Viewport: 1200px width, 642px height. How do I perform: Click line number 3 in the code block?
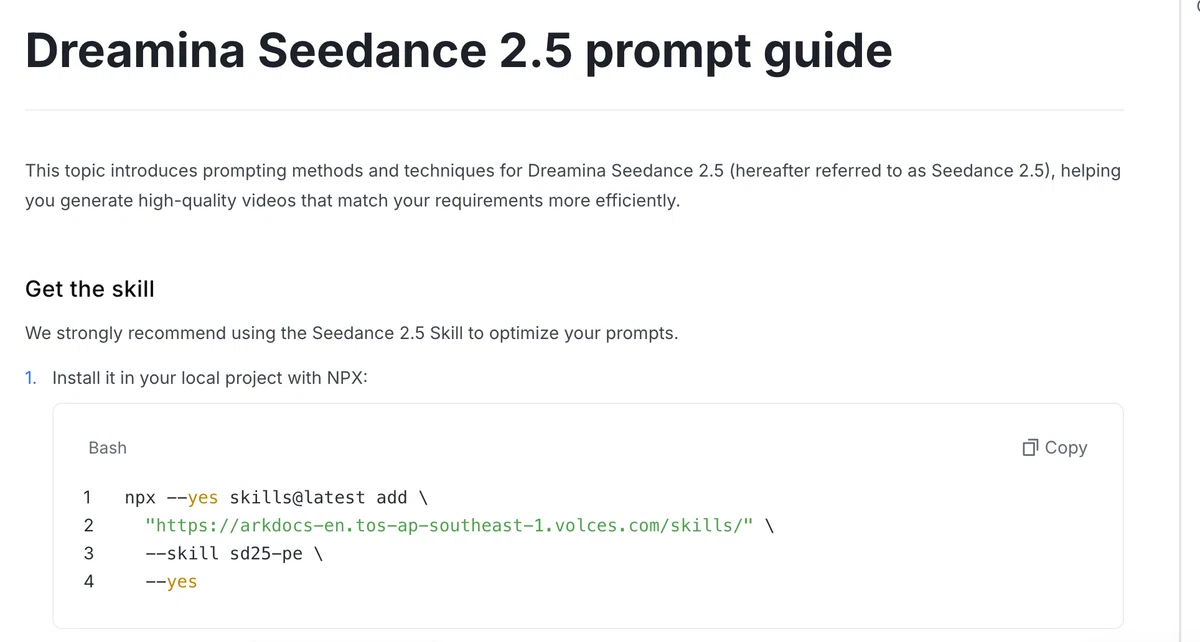(88, 553)
